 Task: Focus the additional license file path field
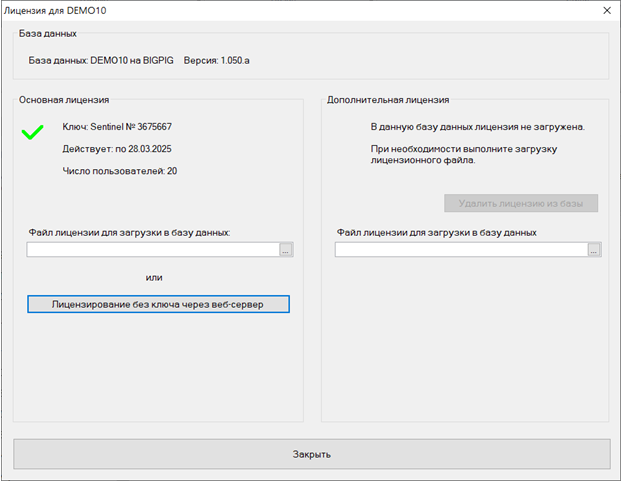click(x=462, y=250)
